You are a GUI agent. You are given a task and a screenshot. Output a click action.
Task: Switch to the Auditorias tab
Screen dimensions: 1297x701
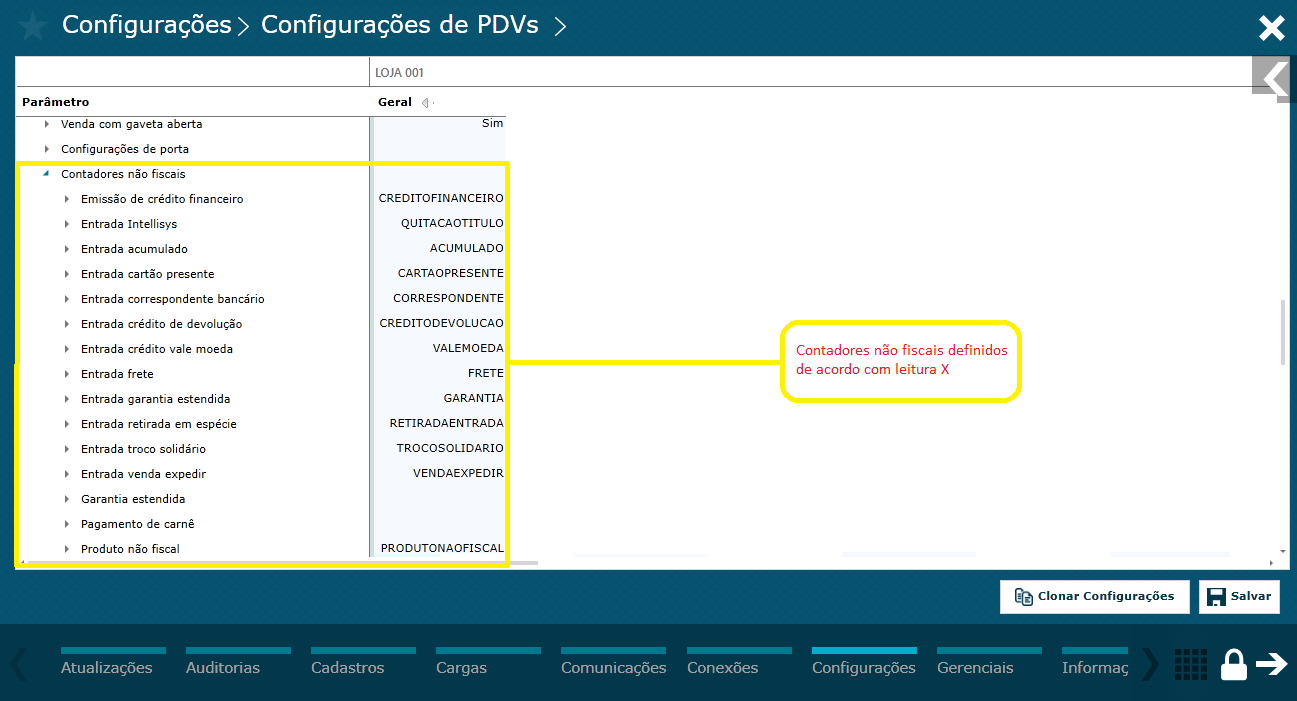point(221,665)
